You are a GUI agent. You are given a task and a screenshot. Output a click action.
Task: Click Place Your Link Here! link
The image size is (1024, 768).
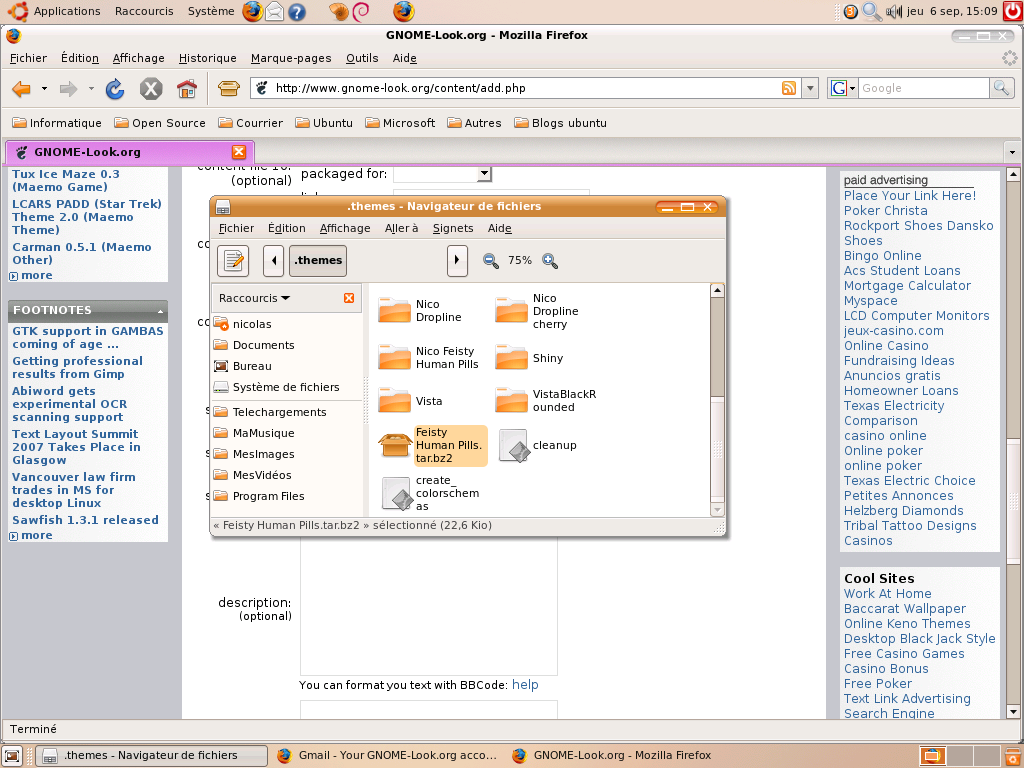910,195
